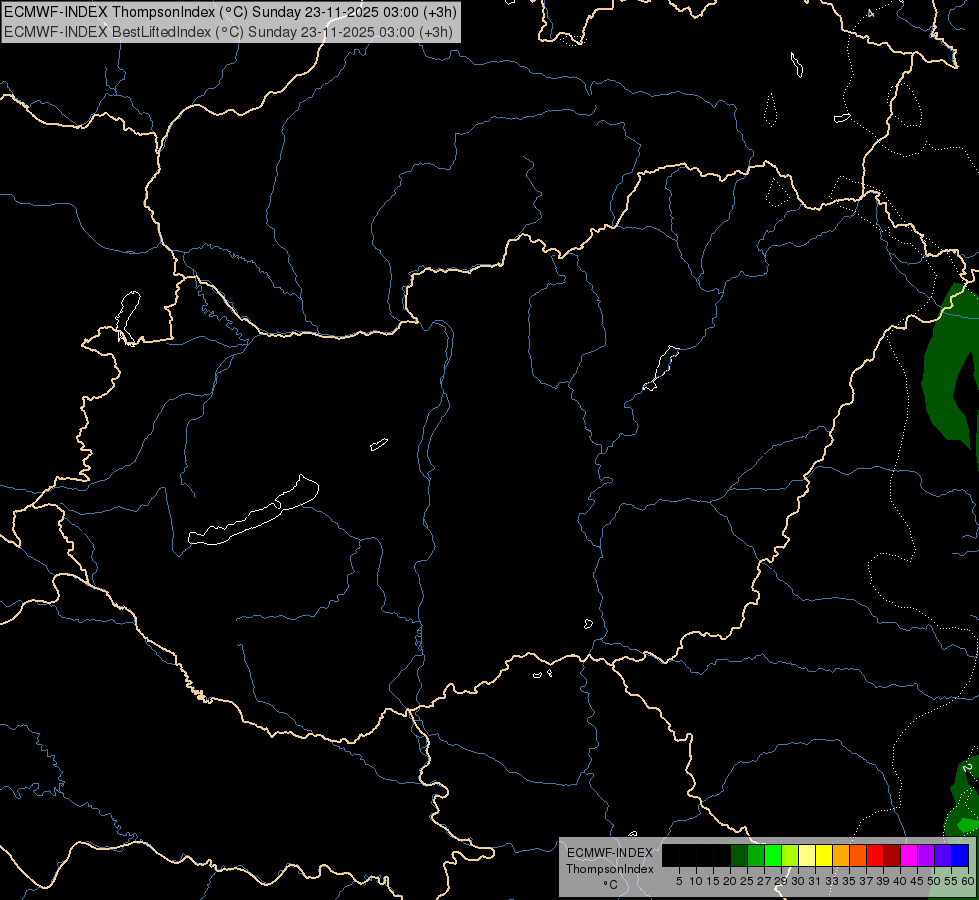Select the yellow 31–33 legend swatch
Viewport: 979px width, 900px height.
pyautogui.click(x=824, y=856)
